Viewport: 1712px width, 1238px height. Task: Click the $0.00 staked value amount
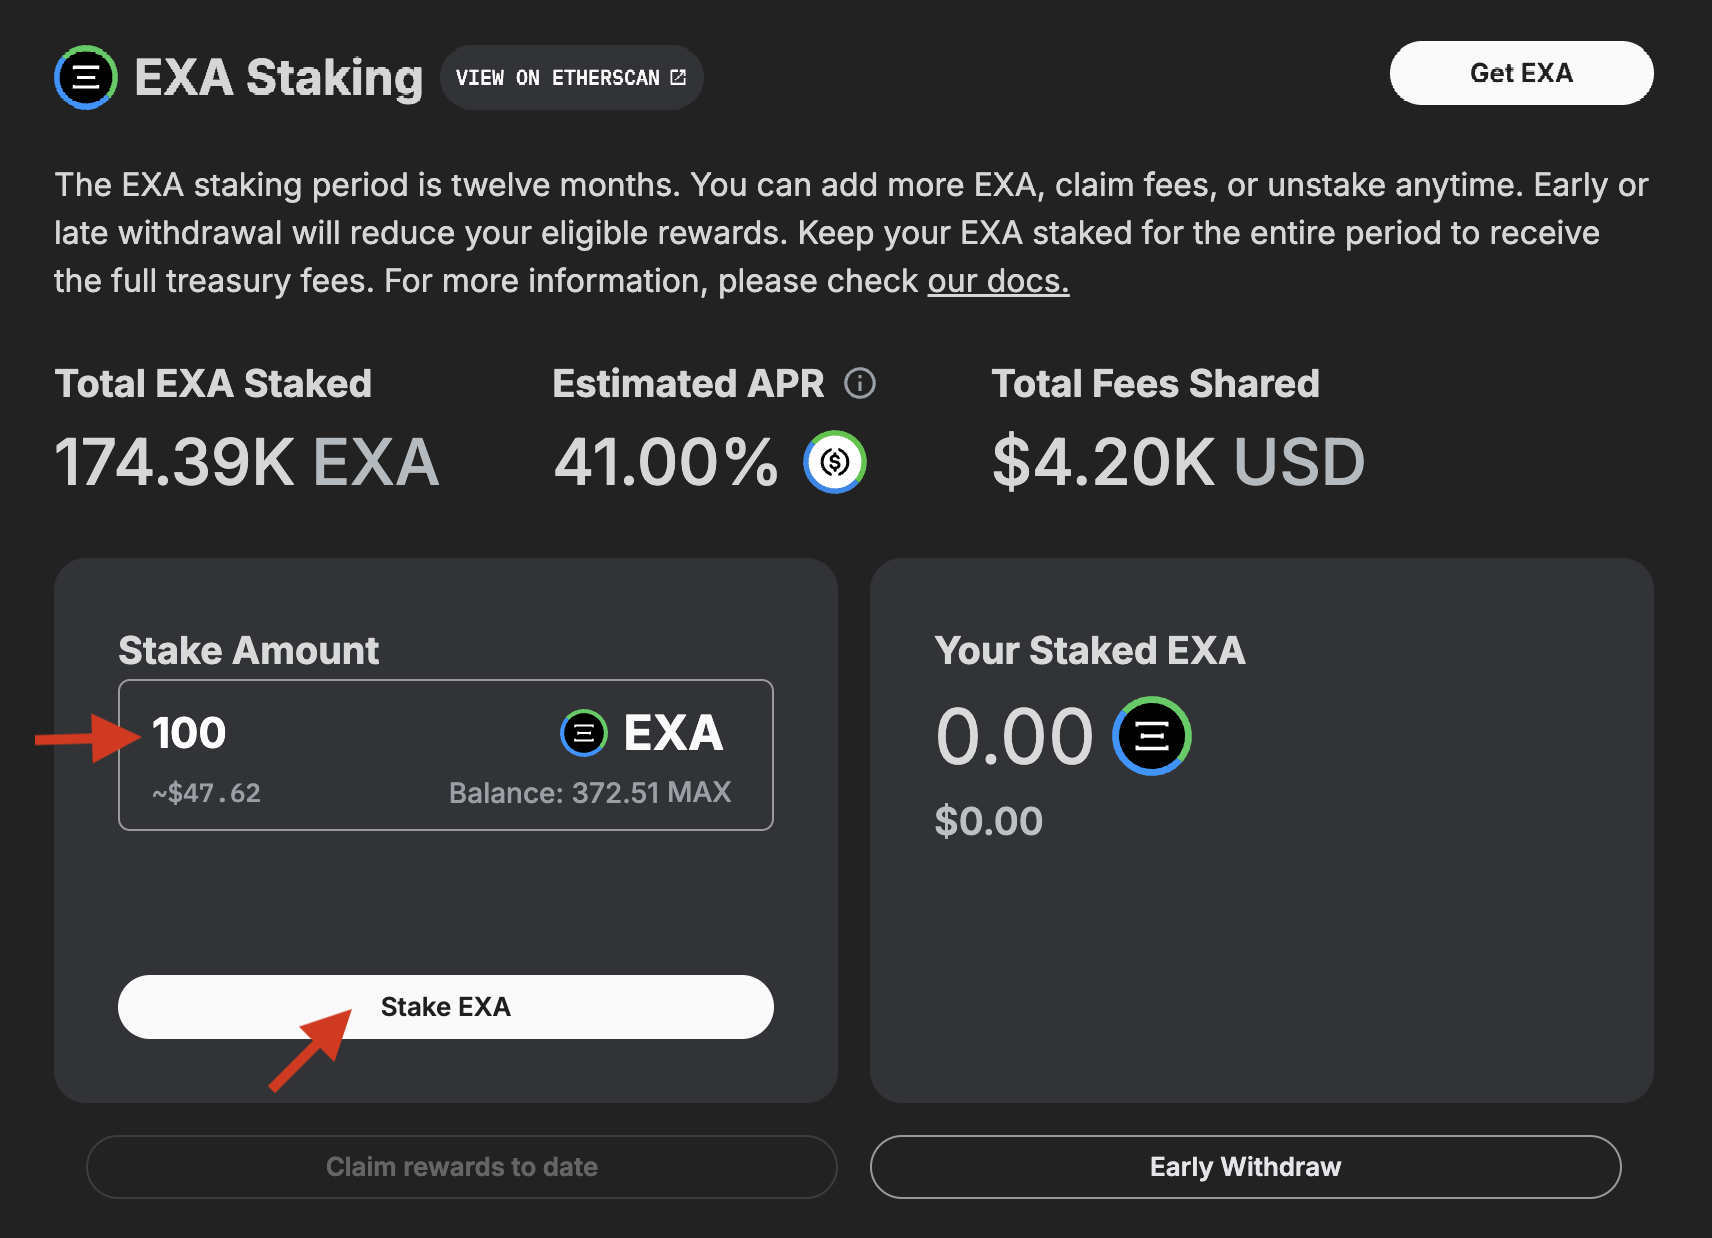[988, 821]
